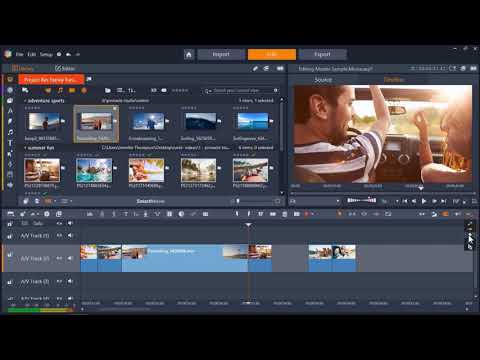Select the music note icon in sidebar

click(10, 132)
